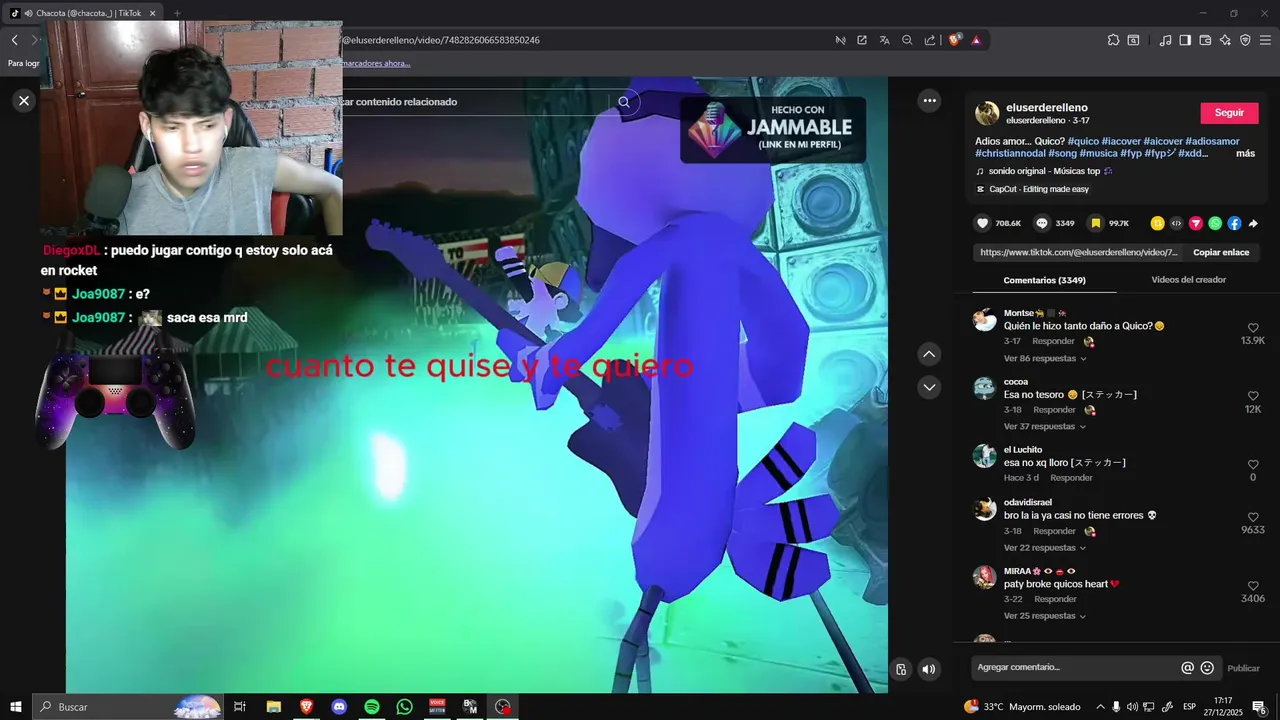This screenshot has width=1280, height=720.
Task: Mute the video with the speaker icon
Action: tap(929, 669)
